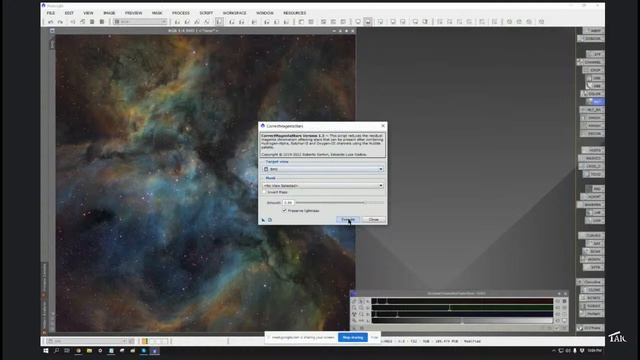Toggle the Invert mask checkbox
The image size is (640, 360).
[x=264, y=192]
